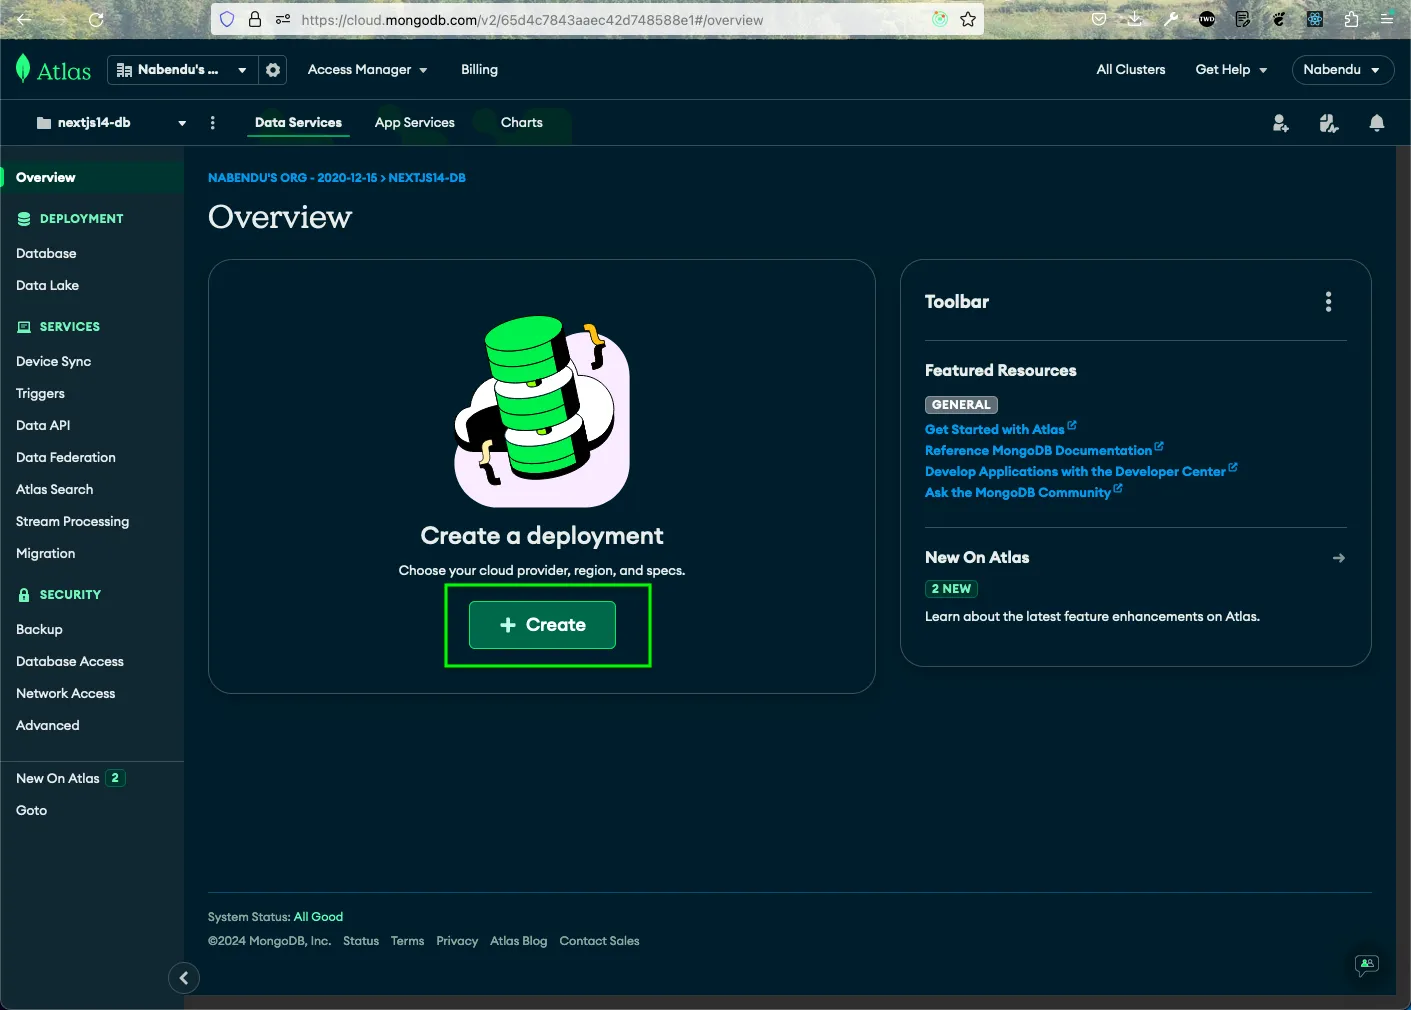The height and width of the screenshot is (1010, 1411).
Task: Open Privacy footer link
Action: pyautogui.click(x=457, y=941)
